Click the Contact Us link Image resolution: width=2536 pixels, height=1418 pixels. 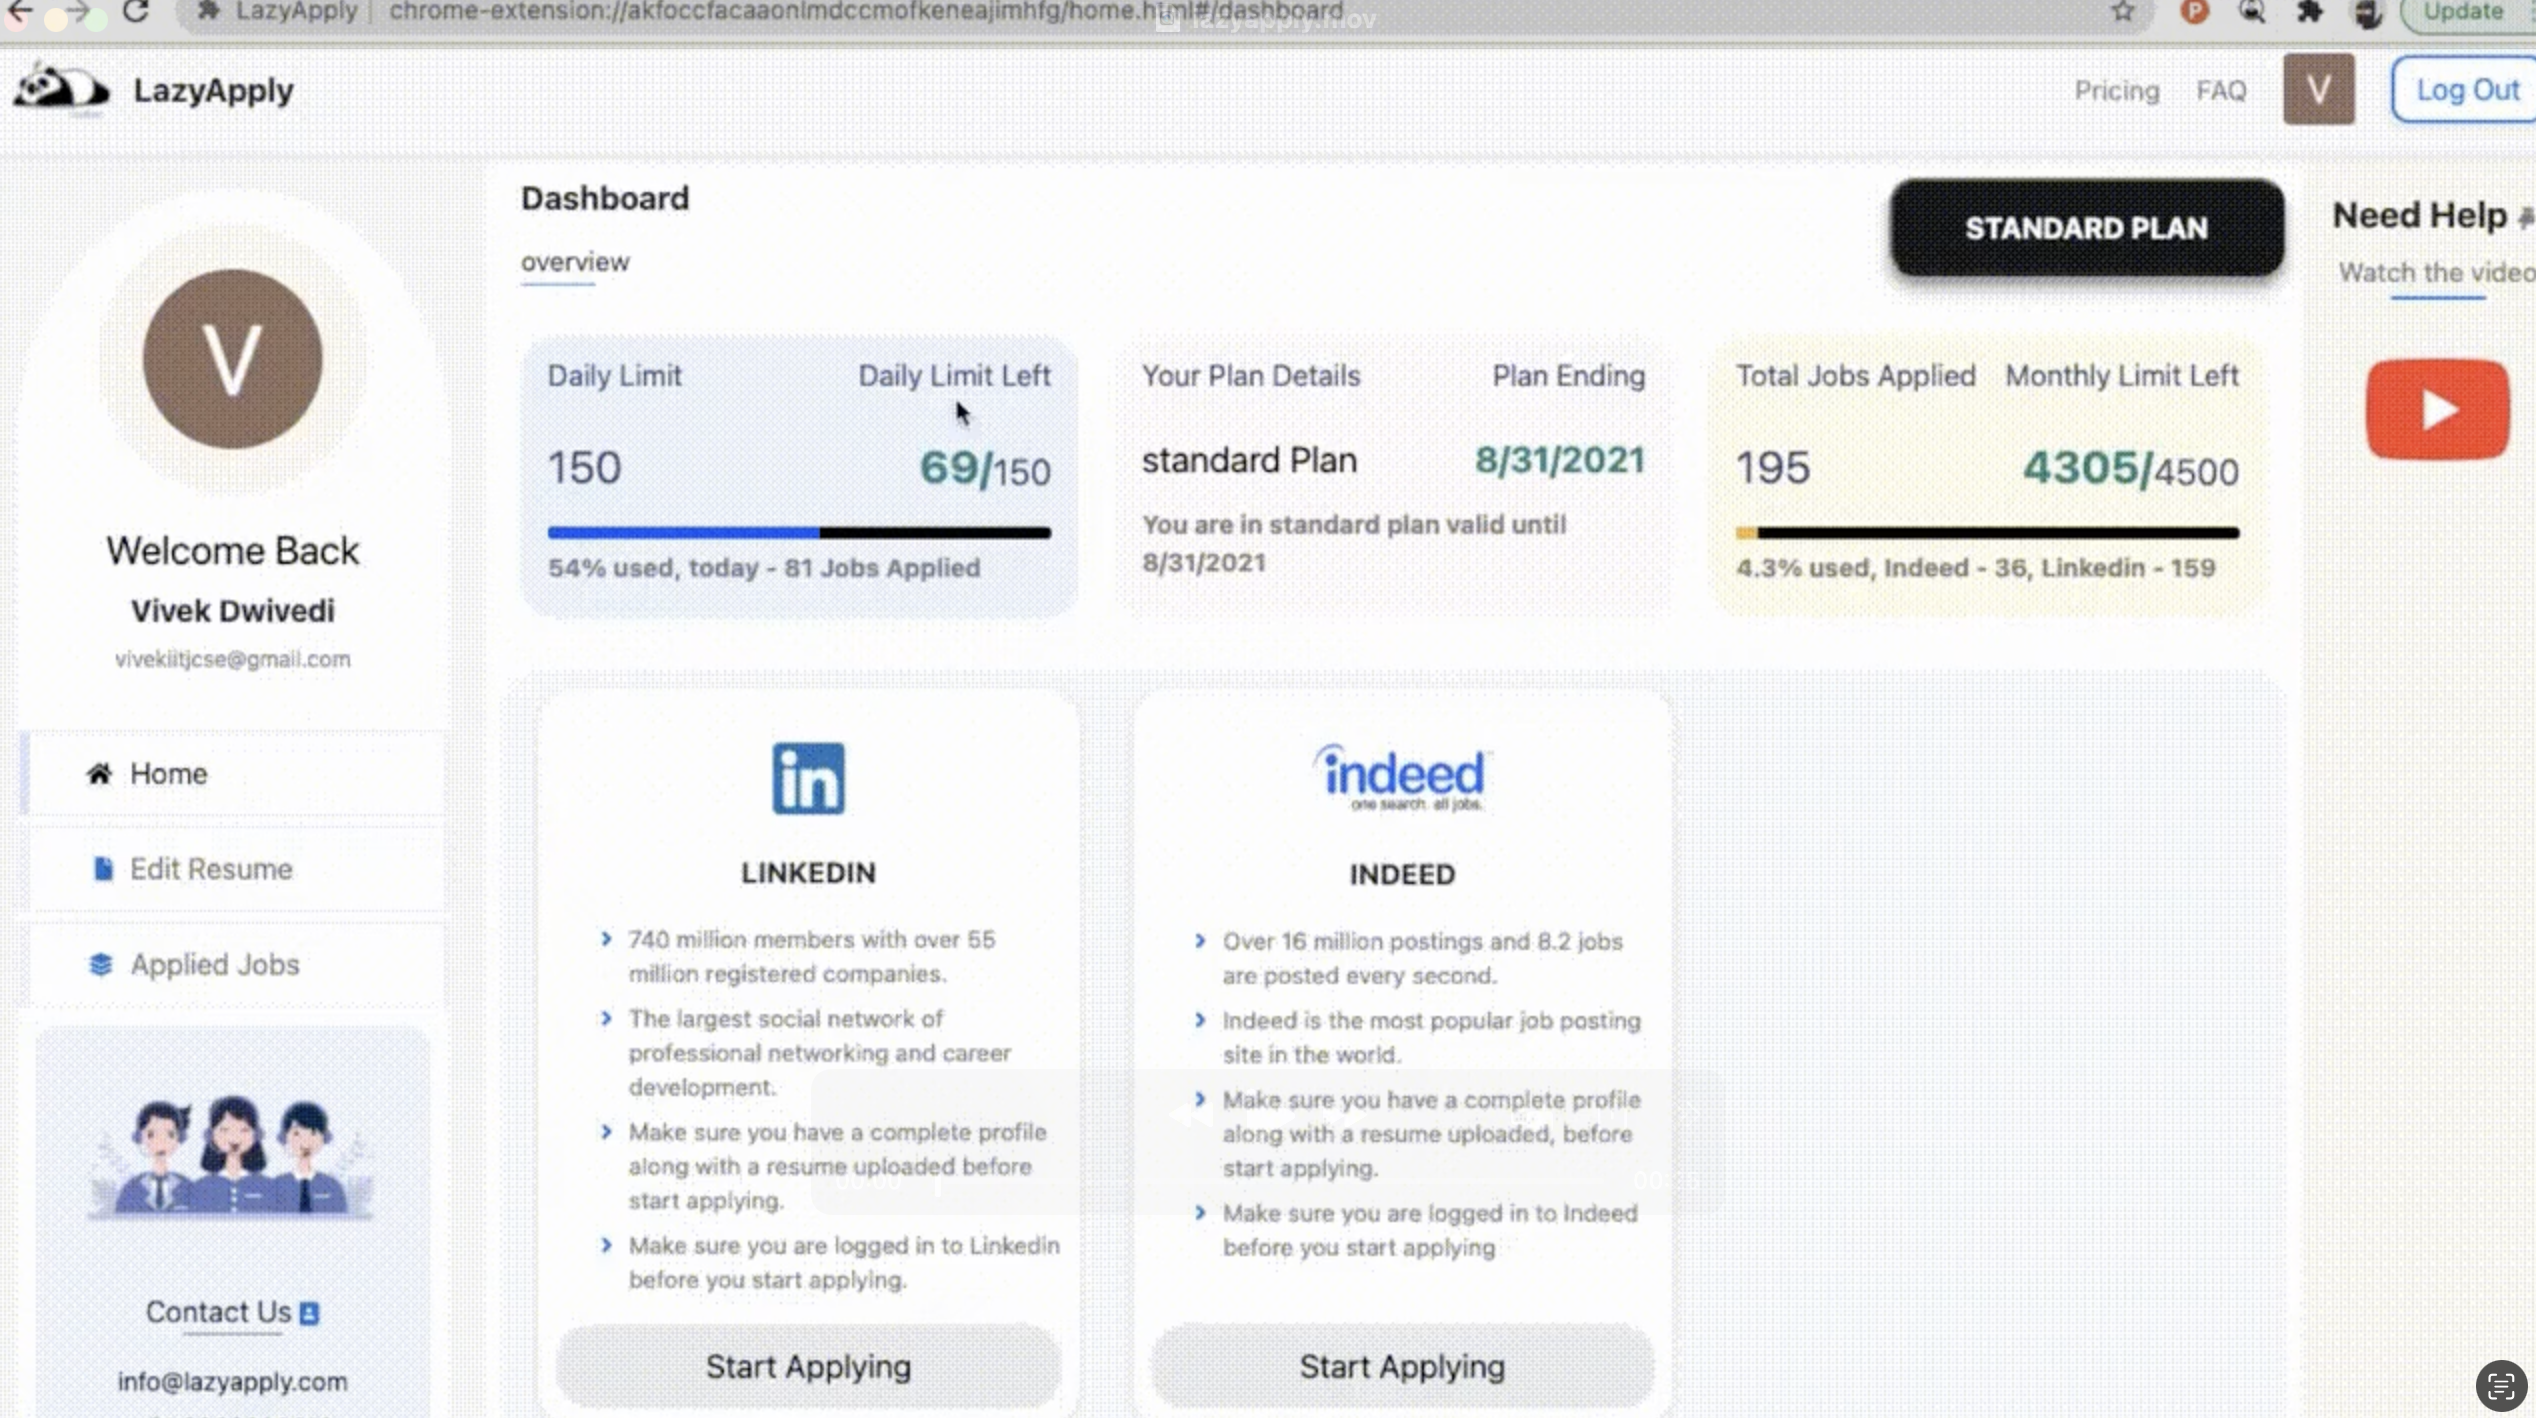(x=232, y=1312)
